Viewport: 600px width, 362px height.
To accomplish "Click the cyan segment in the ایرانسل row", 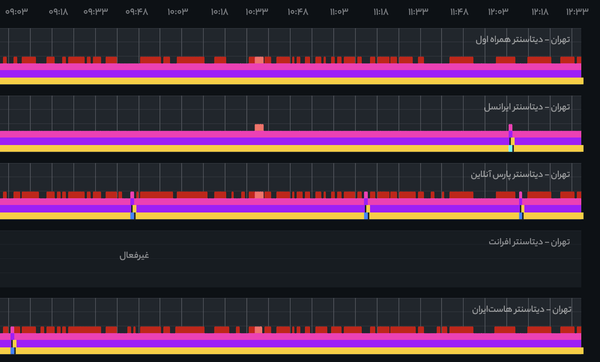I will point(510,148).
